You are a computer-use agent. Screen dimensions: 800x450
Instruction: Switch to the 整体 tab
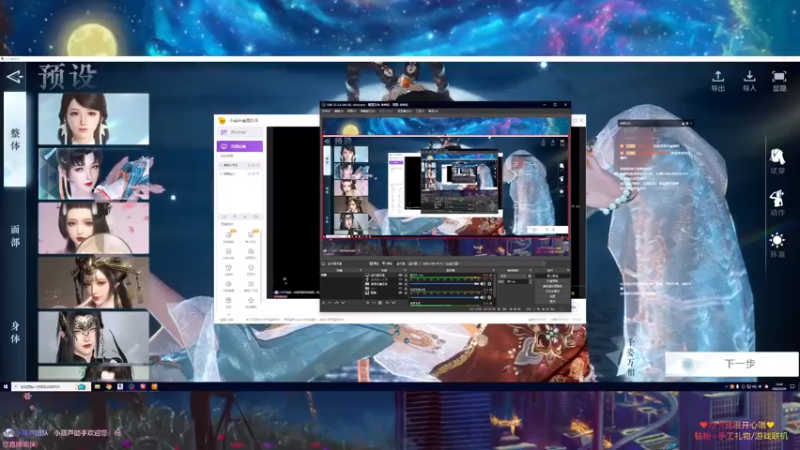(x=15, y=139)
